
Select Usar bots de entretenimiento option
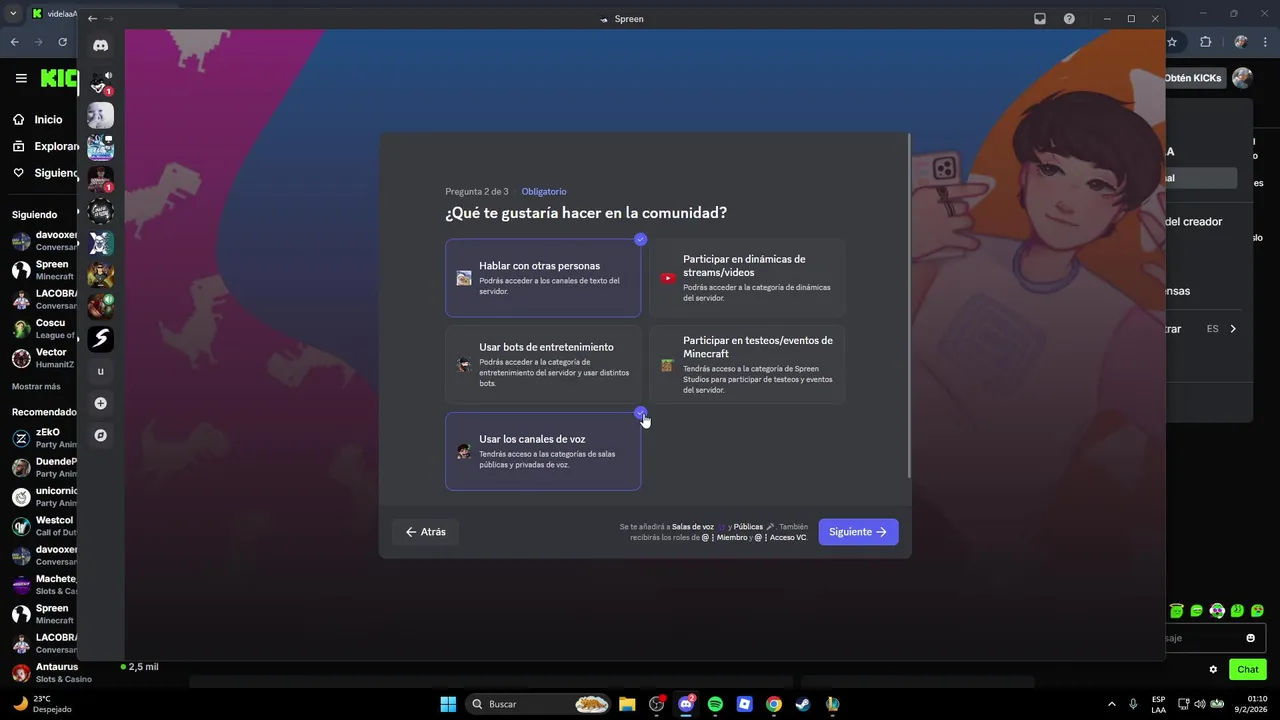pos(543,364)
